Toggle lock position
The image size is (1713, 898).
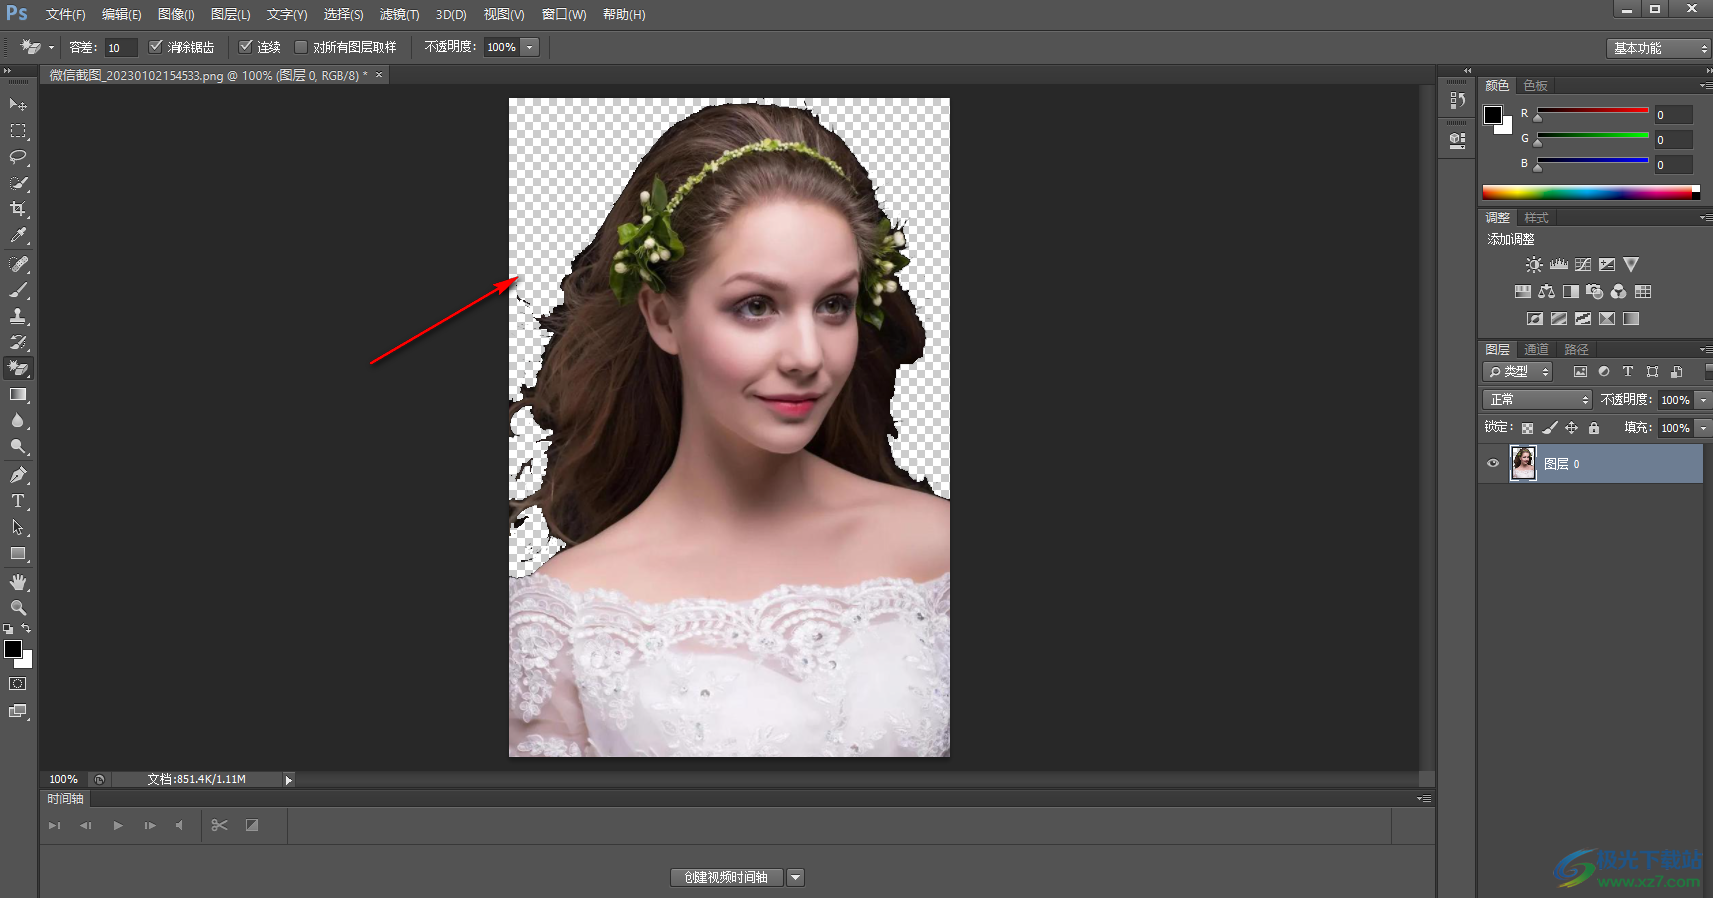click(x=1572, y=428)
